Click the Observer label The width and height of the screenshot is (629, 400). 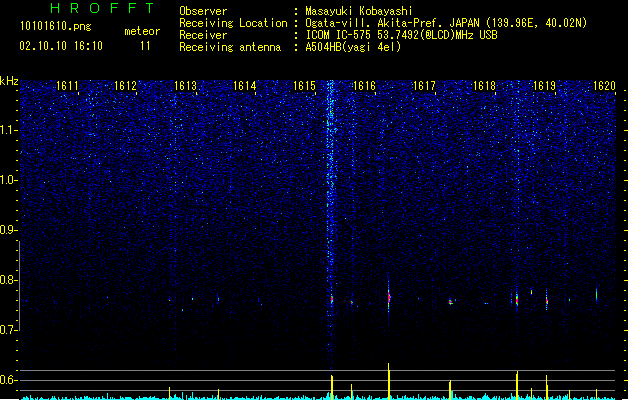click(203, 11)
